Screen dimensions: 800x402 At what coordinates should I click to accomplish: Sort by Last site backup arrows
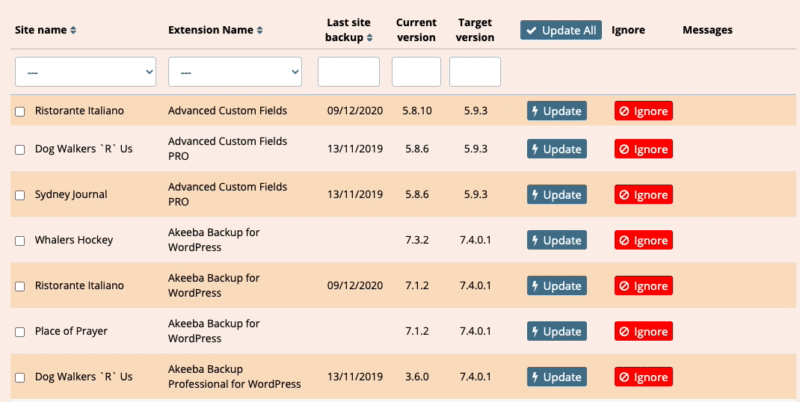[369, 38]
